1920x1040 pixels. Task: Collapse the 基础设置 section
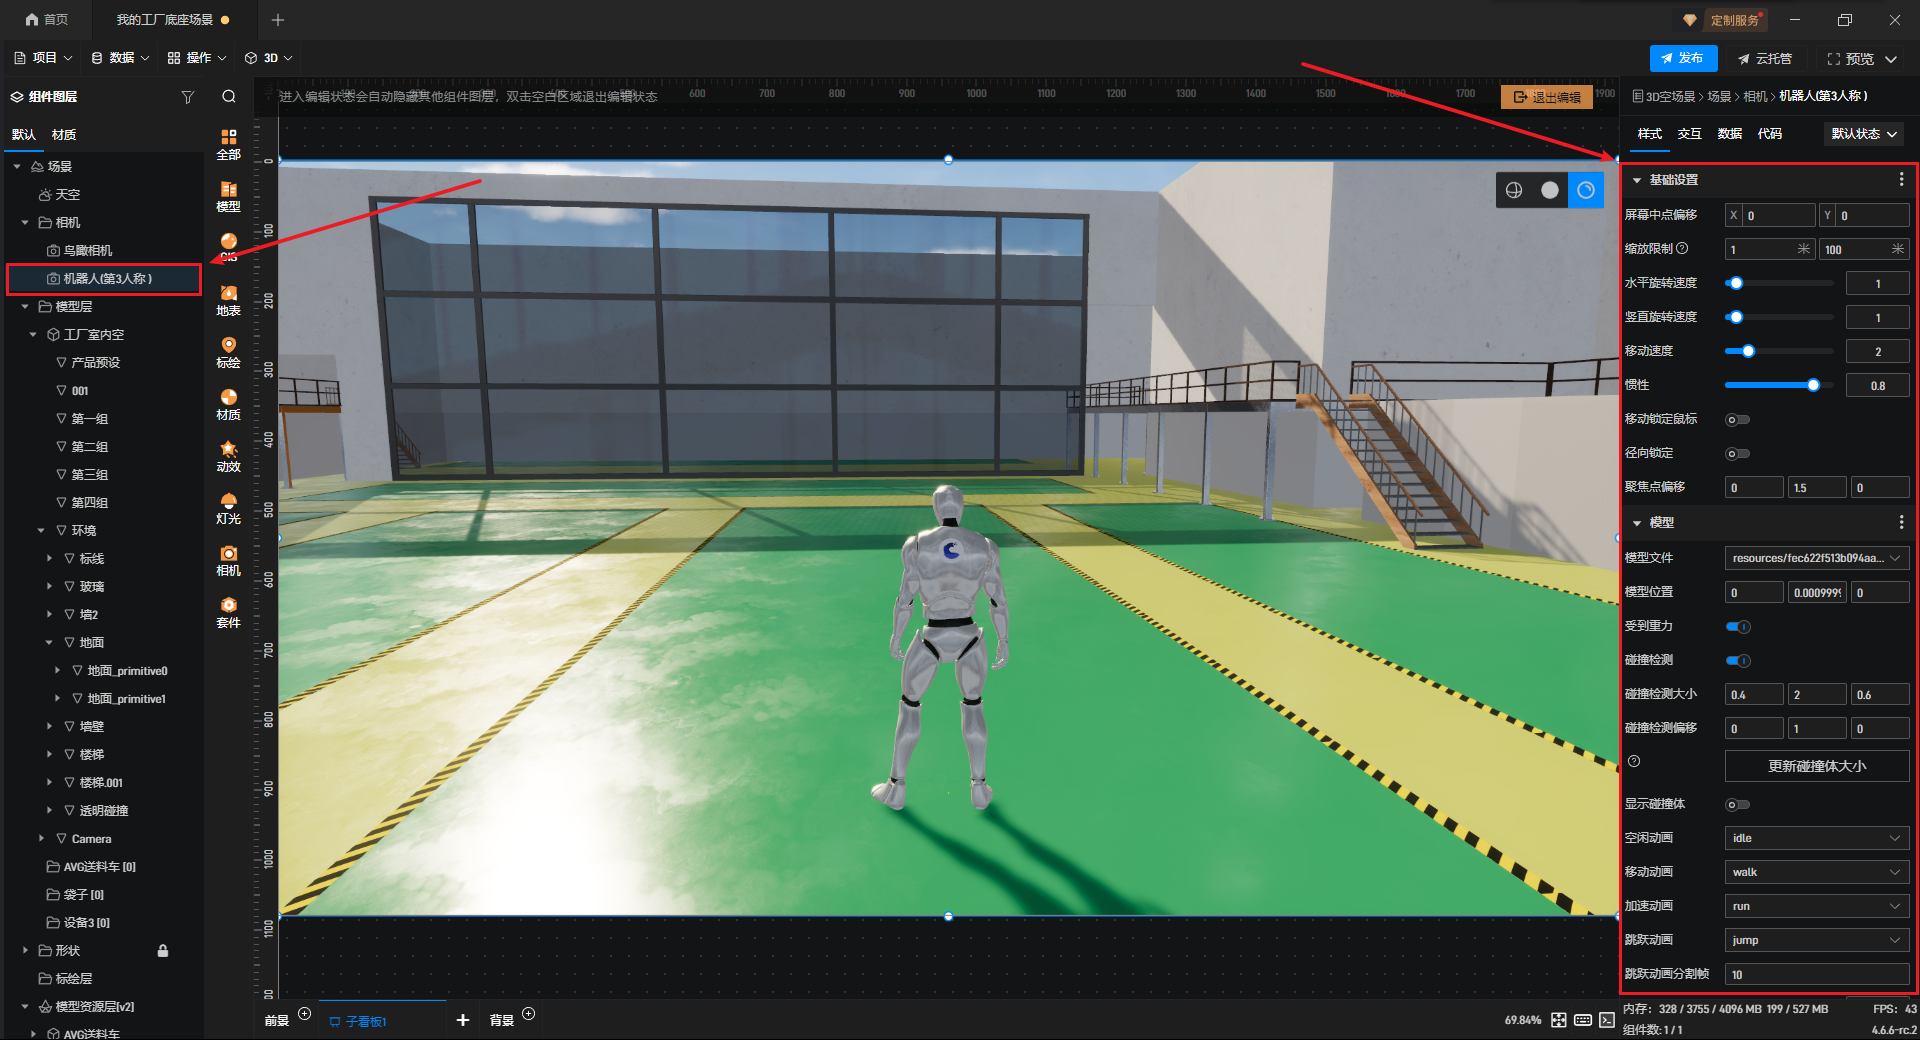(x=1637, y=180)
